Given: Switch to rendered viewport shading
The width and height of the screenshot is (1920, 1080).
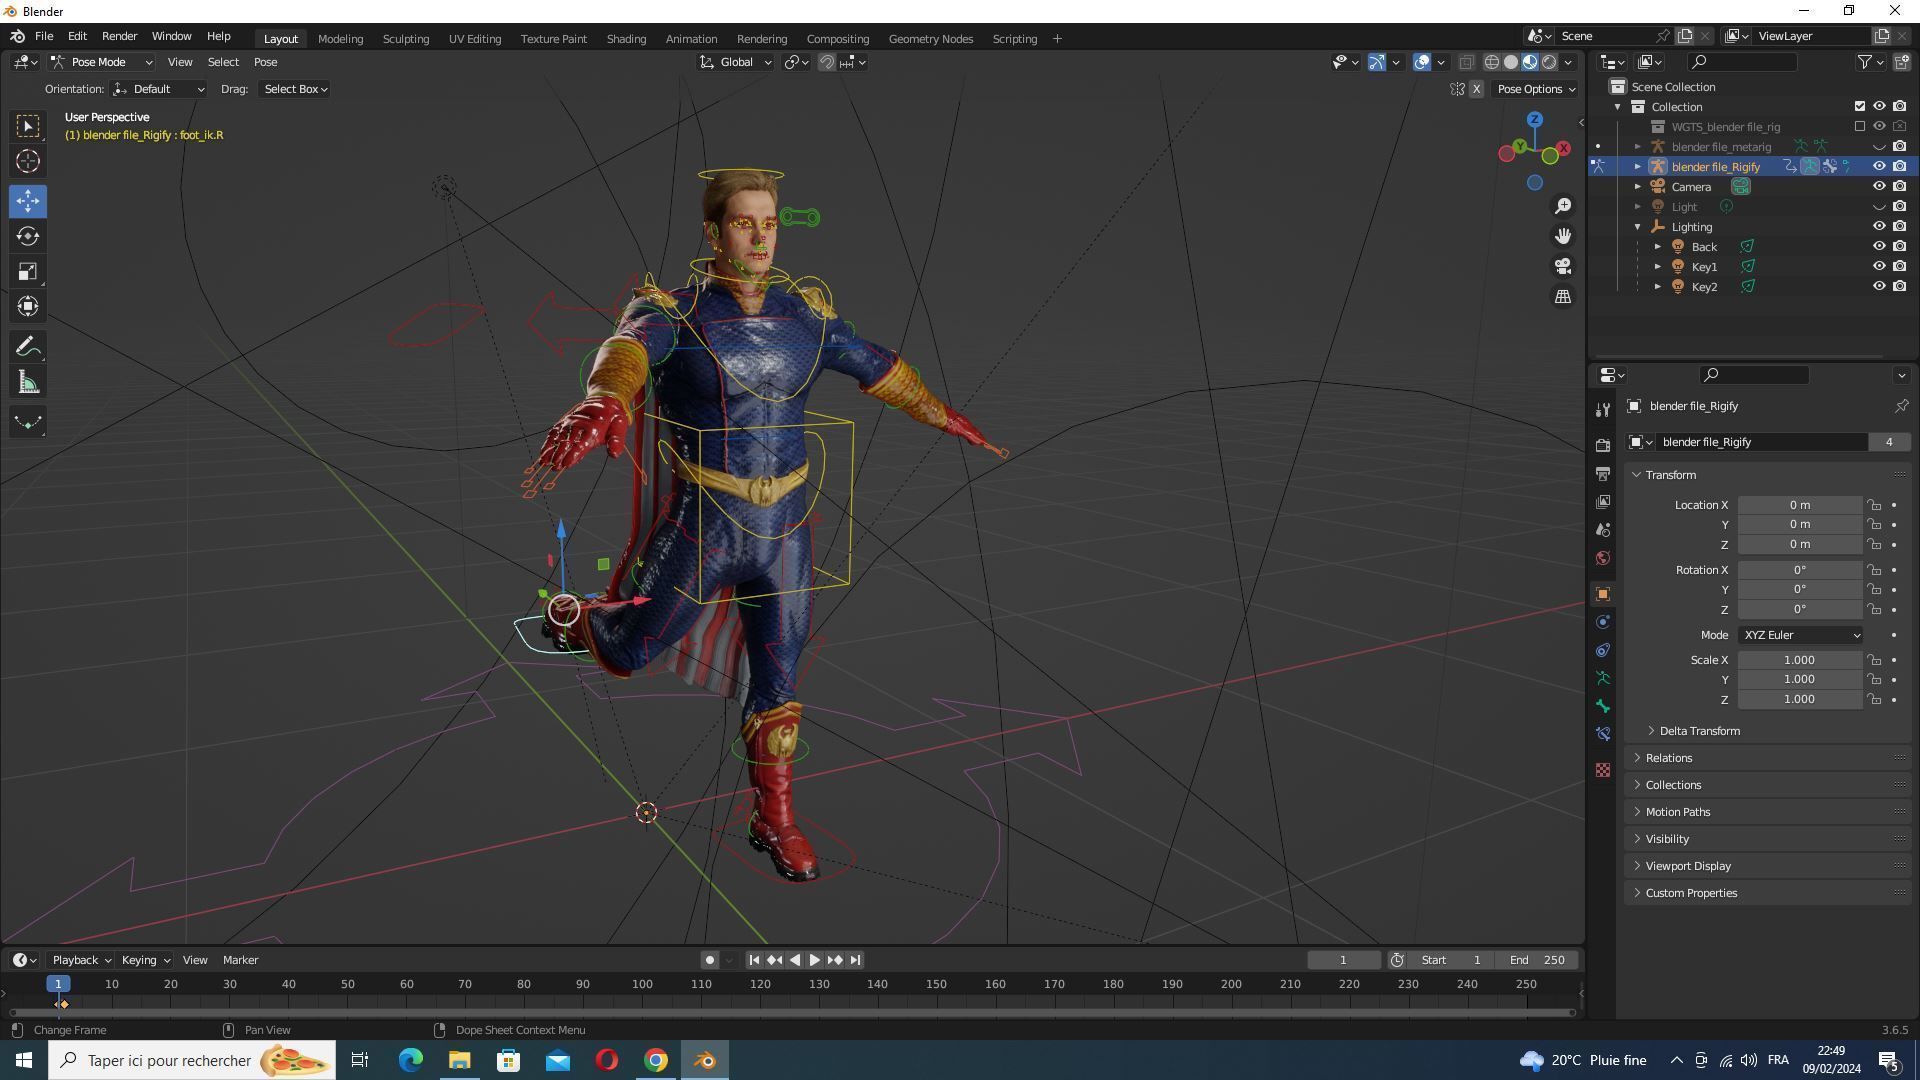Looking at the screenshot, I should 1549,62.
